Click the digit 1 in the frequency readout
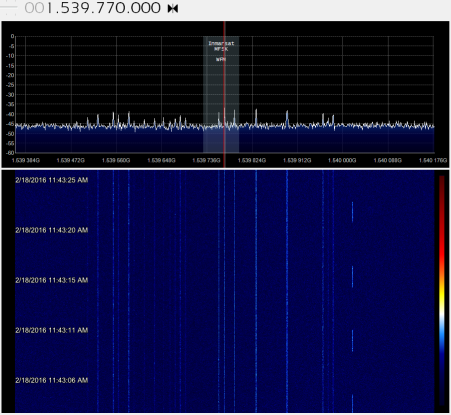The height and width of the screenshot is (415, 451). [x=49, y=8]
